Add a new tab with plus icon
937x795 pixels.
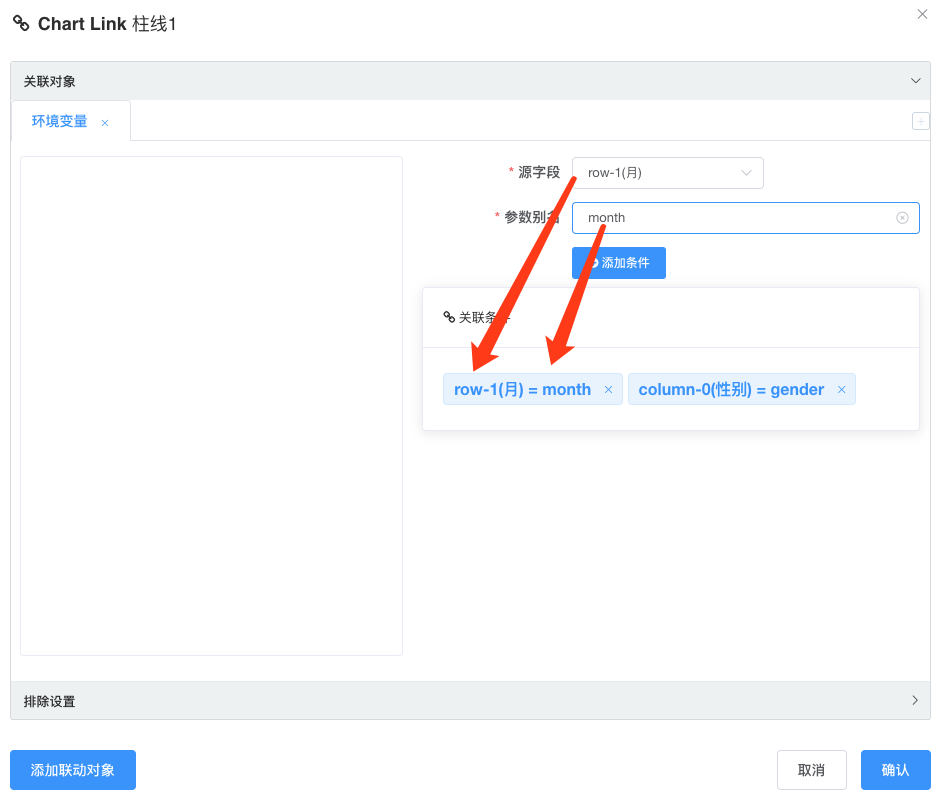pos(920,121)
